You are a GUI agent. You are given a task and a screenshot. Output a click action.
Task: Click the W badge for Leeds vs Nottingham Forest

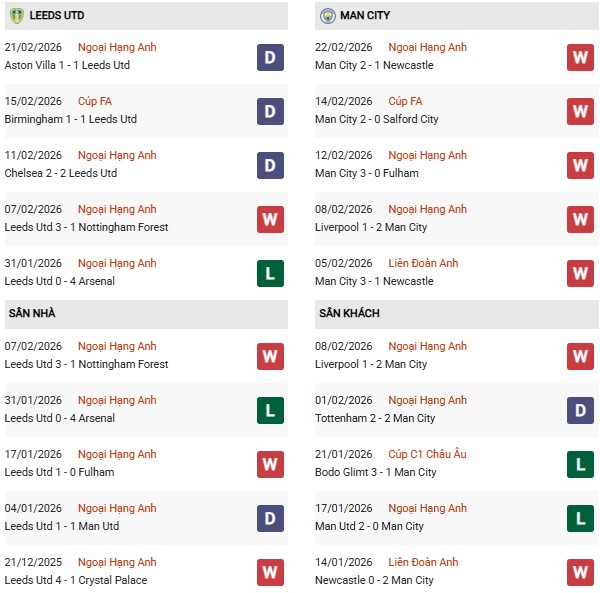[x=270, y=219]
